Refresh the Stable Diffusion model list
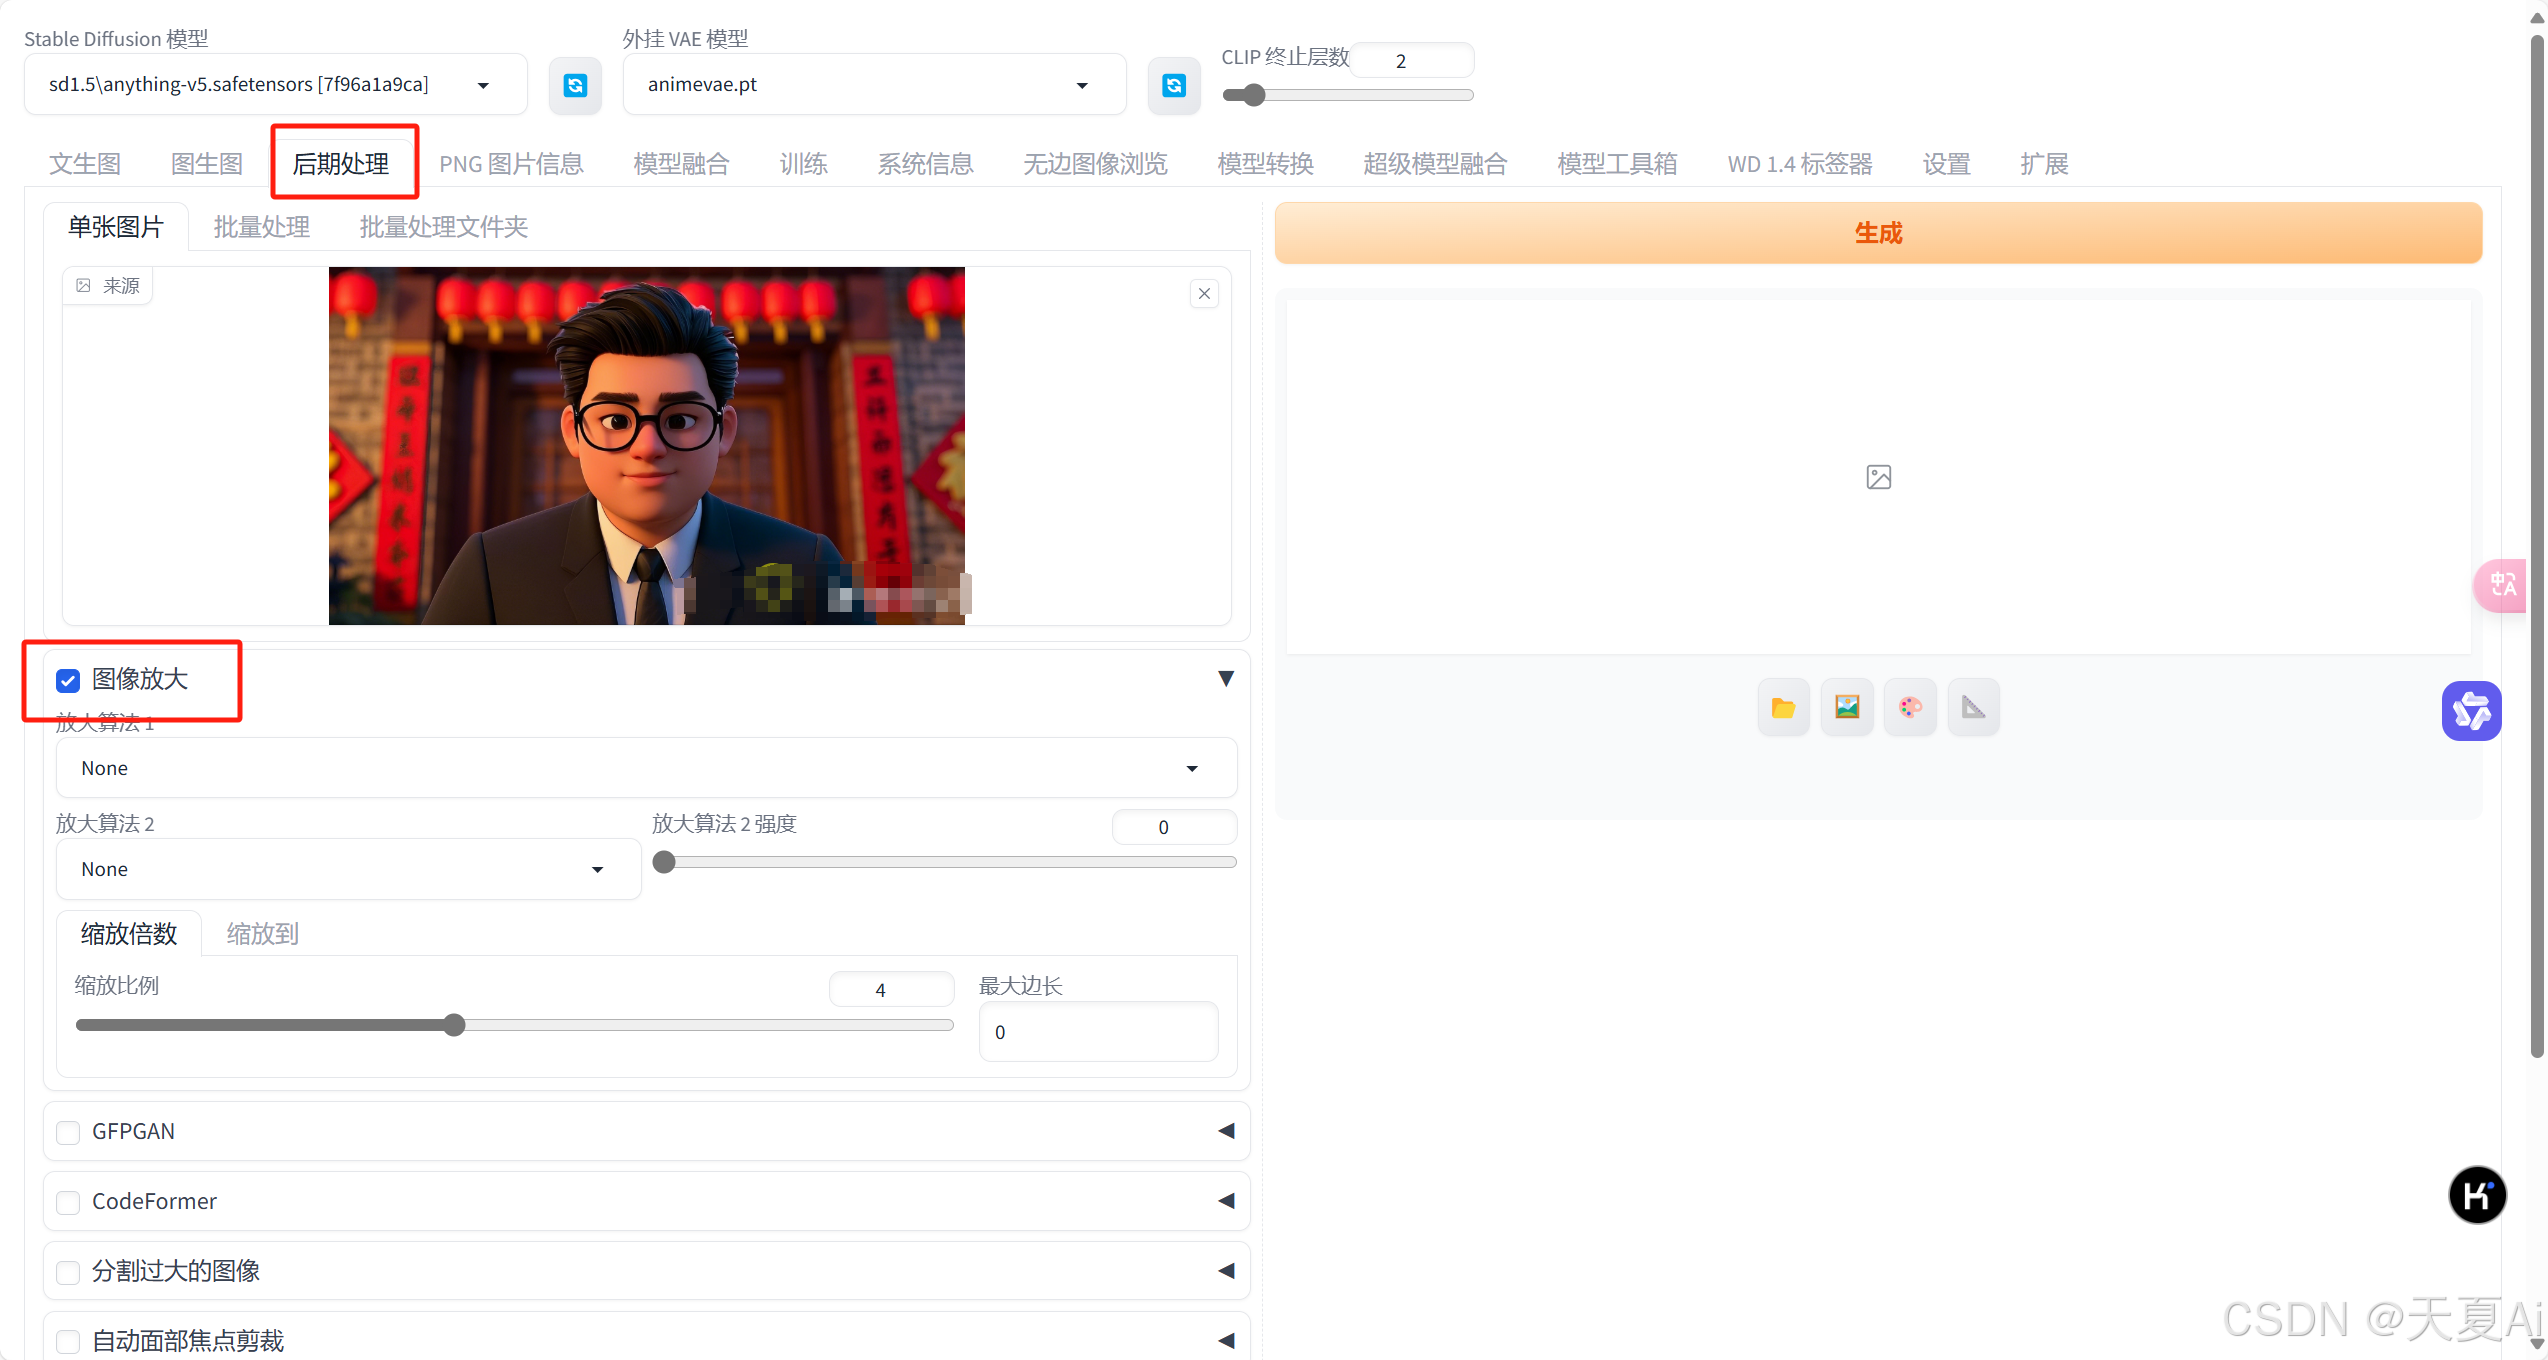This screenshot has width=2548, height=1360. pos(575,86)
